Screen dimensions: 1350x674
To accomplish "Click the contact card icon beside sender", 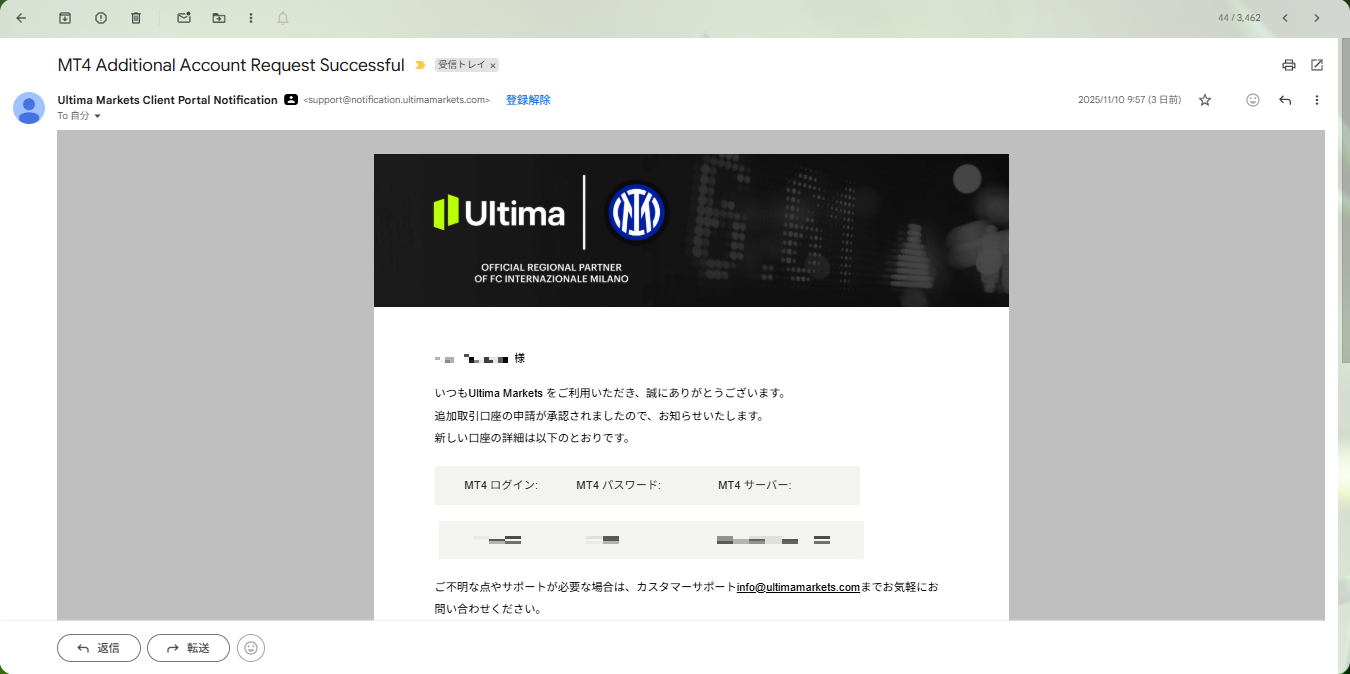I will pyautogui.click(x=291, y=100).
